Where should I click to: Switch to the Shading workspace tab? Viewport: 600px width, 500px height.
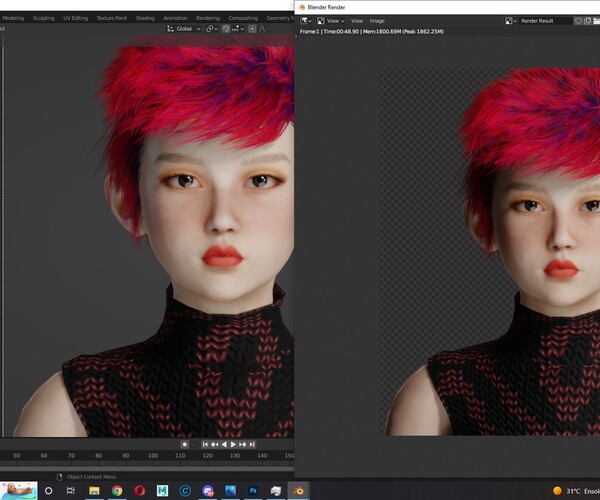(145, 18)
